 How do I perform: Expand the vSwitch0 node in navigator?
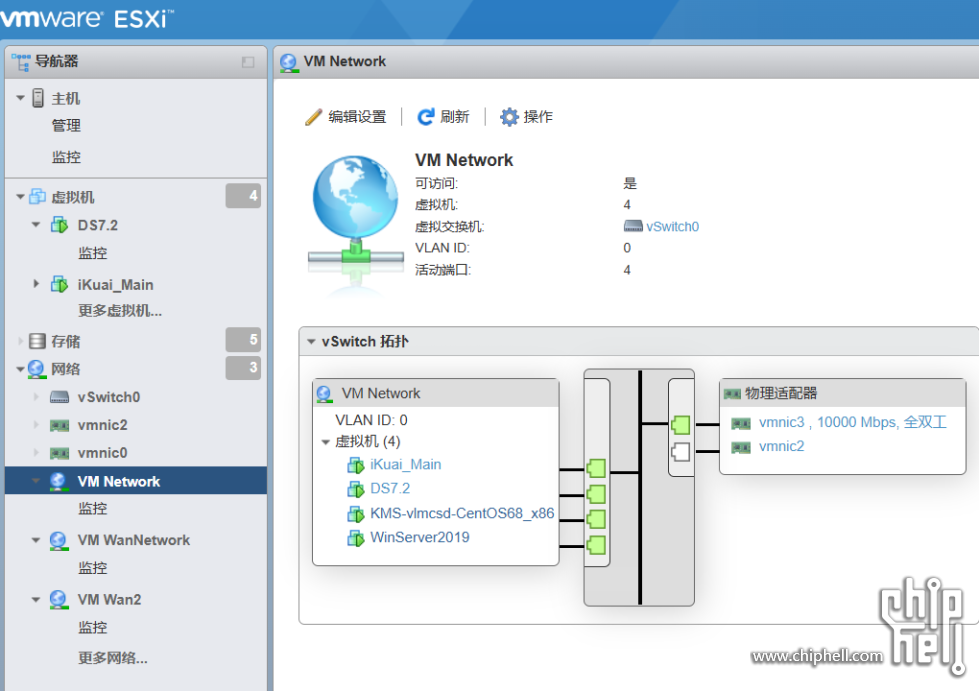tap(36, 397)
